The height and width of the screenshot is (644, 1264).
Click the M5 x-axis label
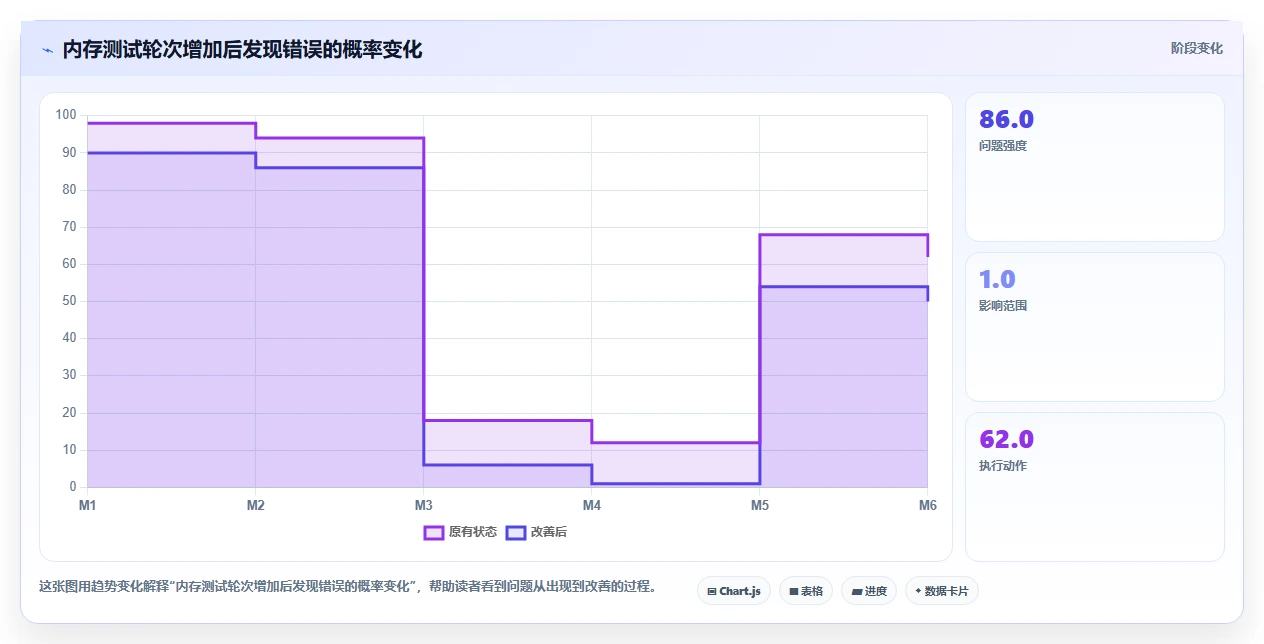click(759, 506)
